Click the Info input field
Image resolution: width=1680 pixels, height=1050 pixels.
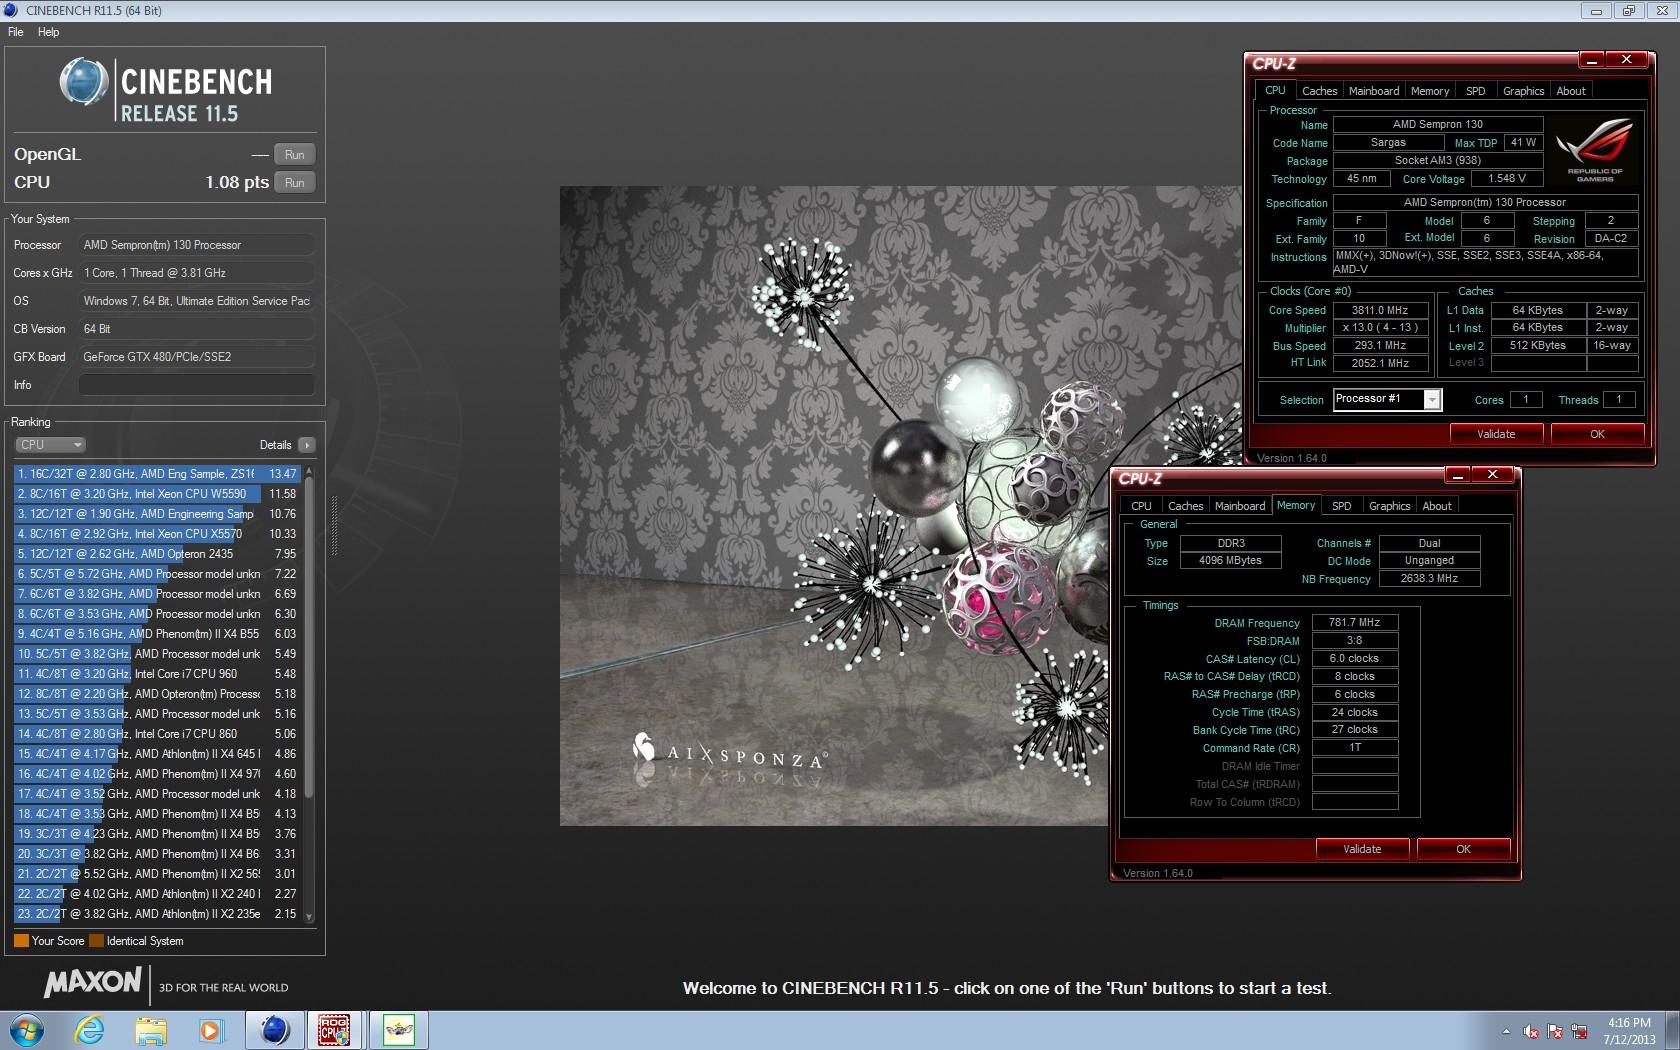point(197,385)
